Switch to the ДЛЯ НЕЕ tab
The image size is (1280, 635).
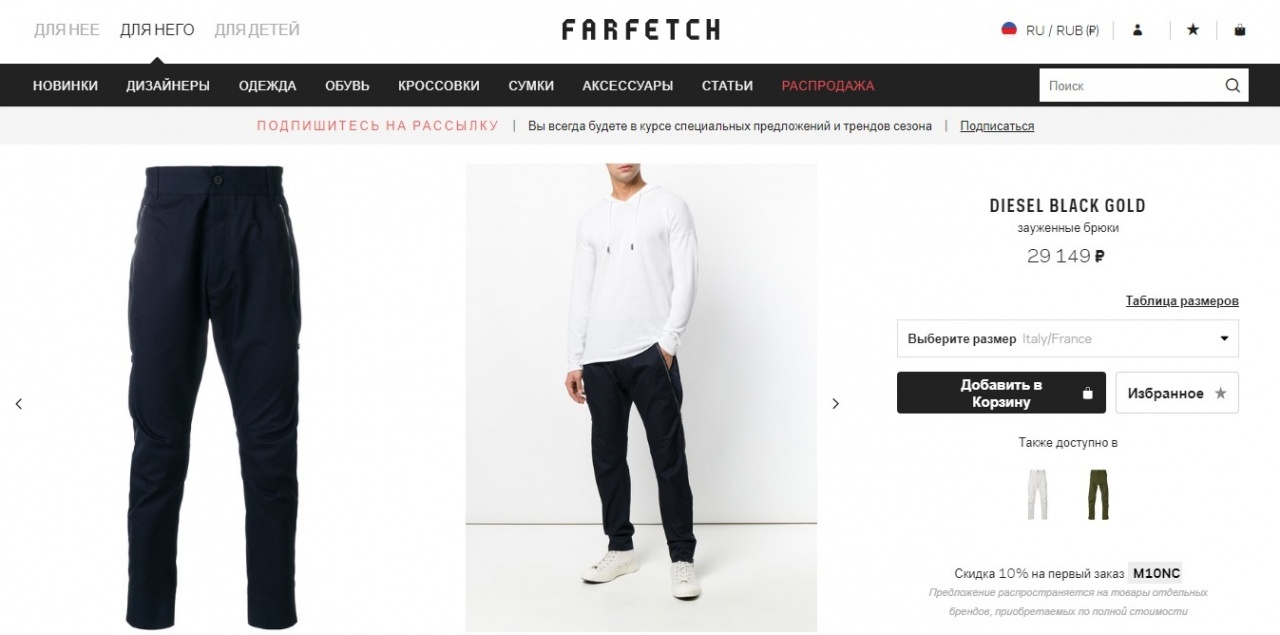66,30
